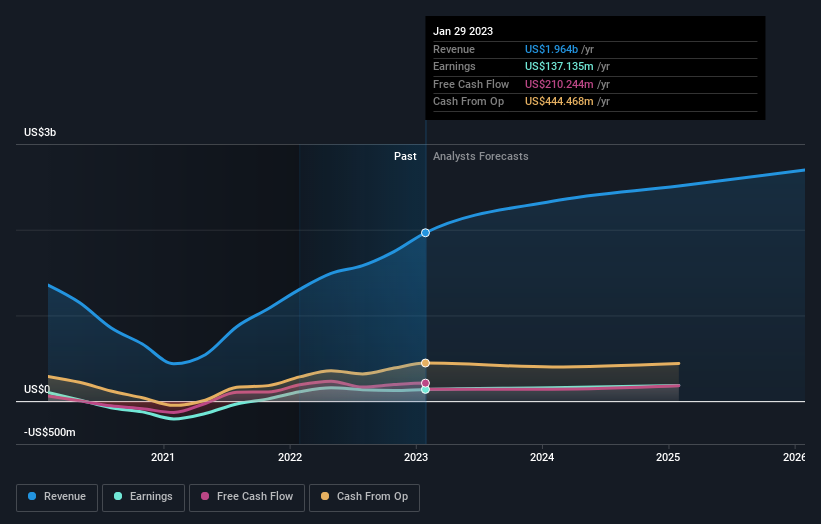Click the Jan 29 2023 tooltip date
Viewport: 821px width, 524px height.
click(463, 31)
